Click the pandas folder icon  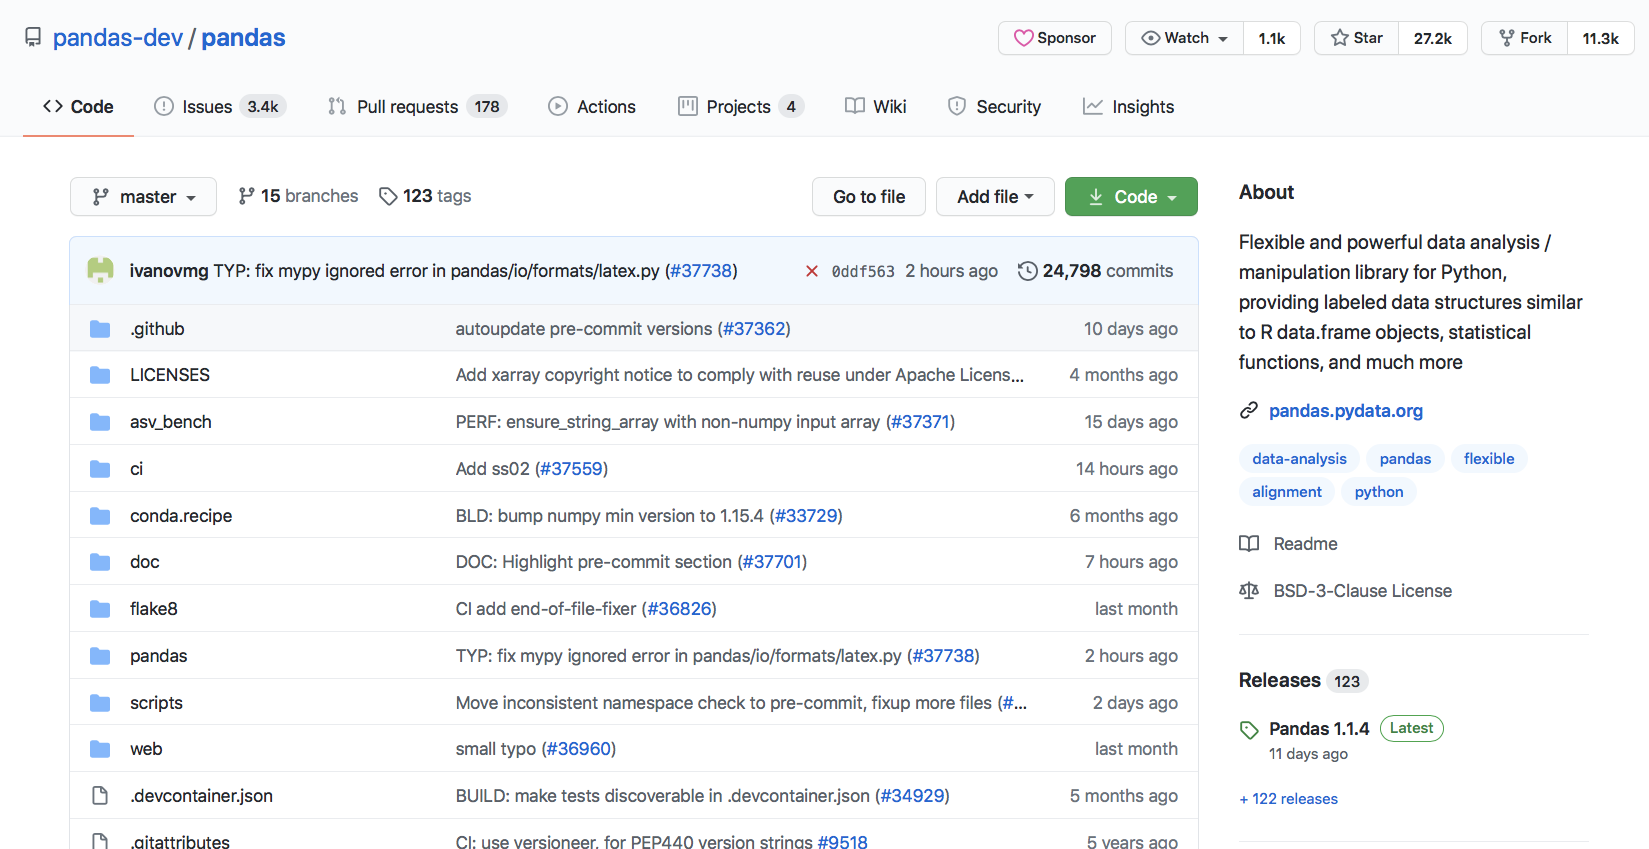[100, 656]
